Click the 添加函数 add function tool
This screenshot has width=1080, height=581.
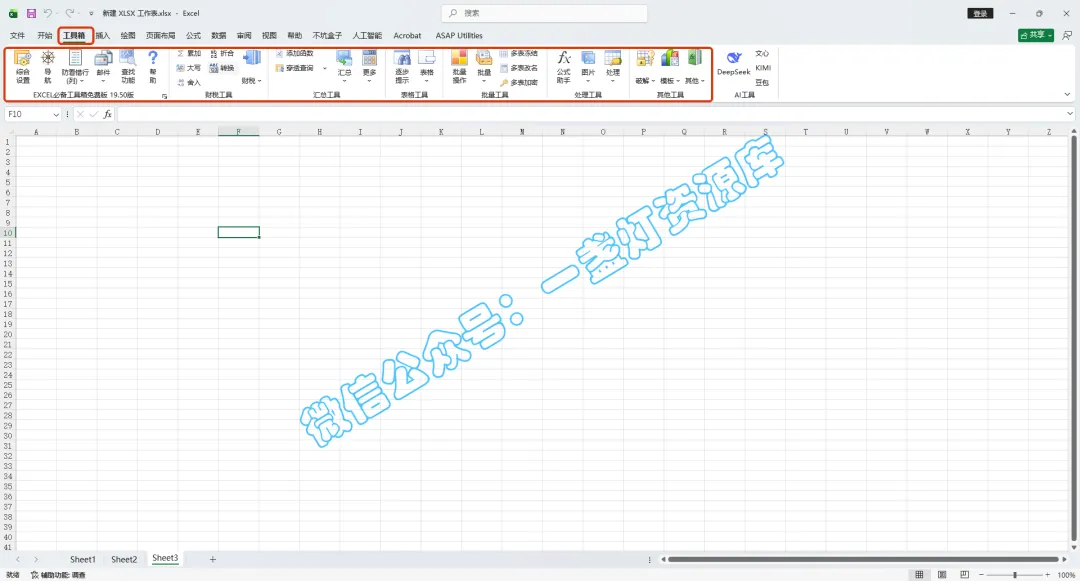pyautogui.click(x=295, y=53)
